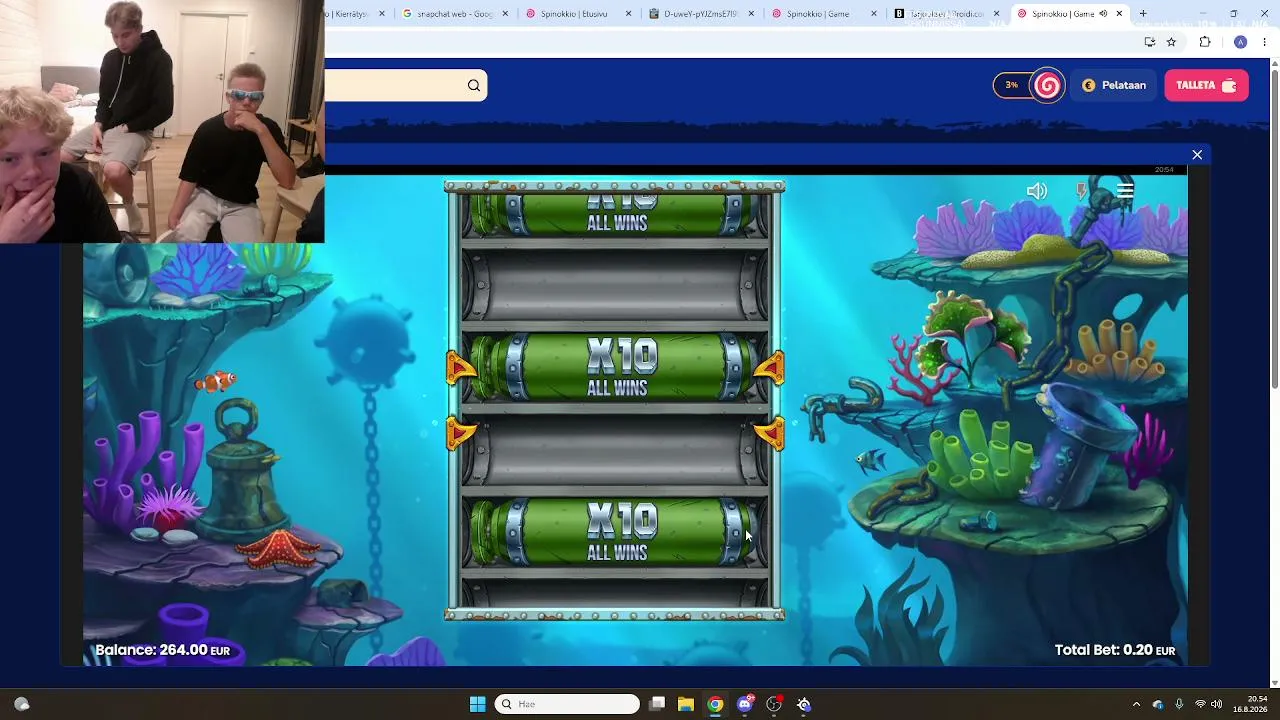Image resolution: width=1280 pixels, height=720 pixels.
Task: Click the microphone tray icon
Action: point(1179,704)
